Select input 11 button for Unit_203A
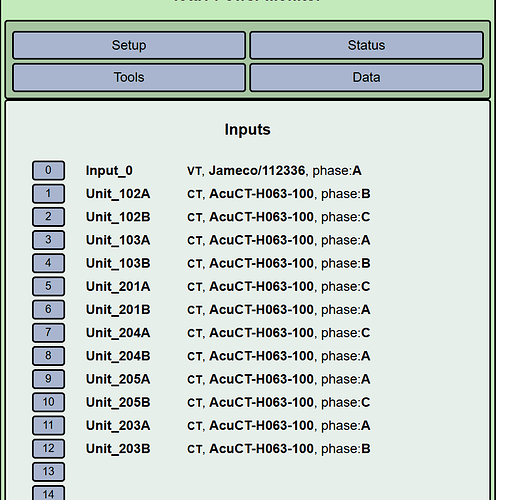This screenshot has height=500, width=512. pyautogui.click(x=48, y=425)
